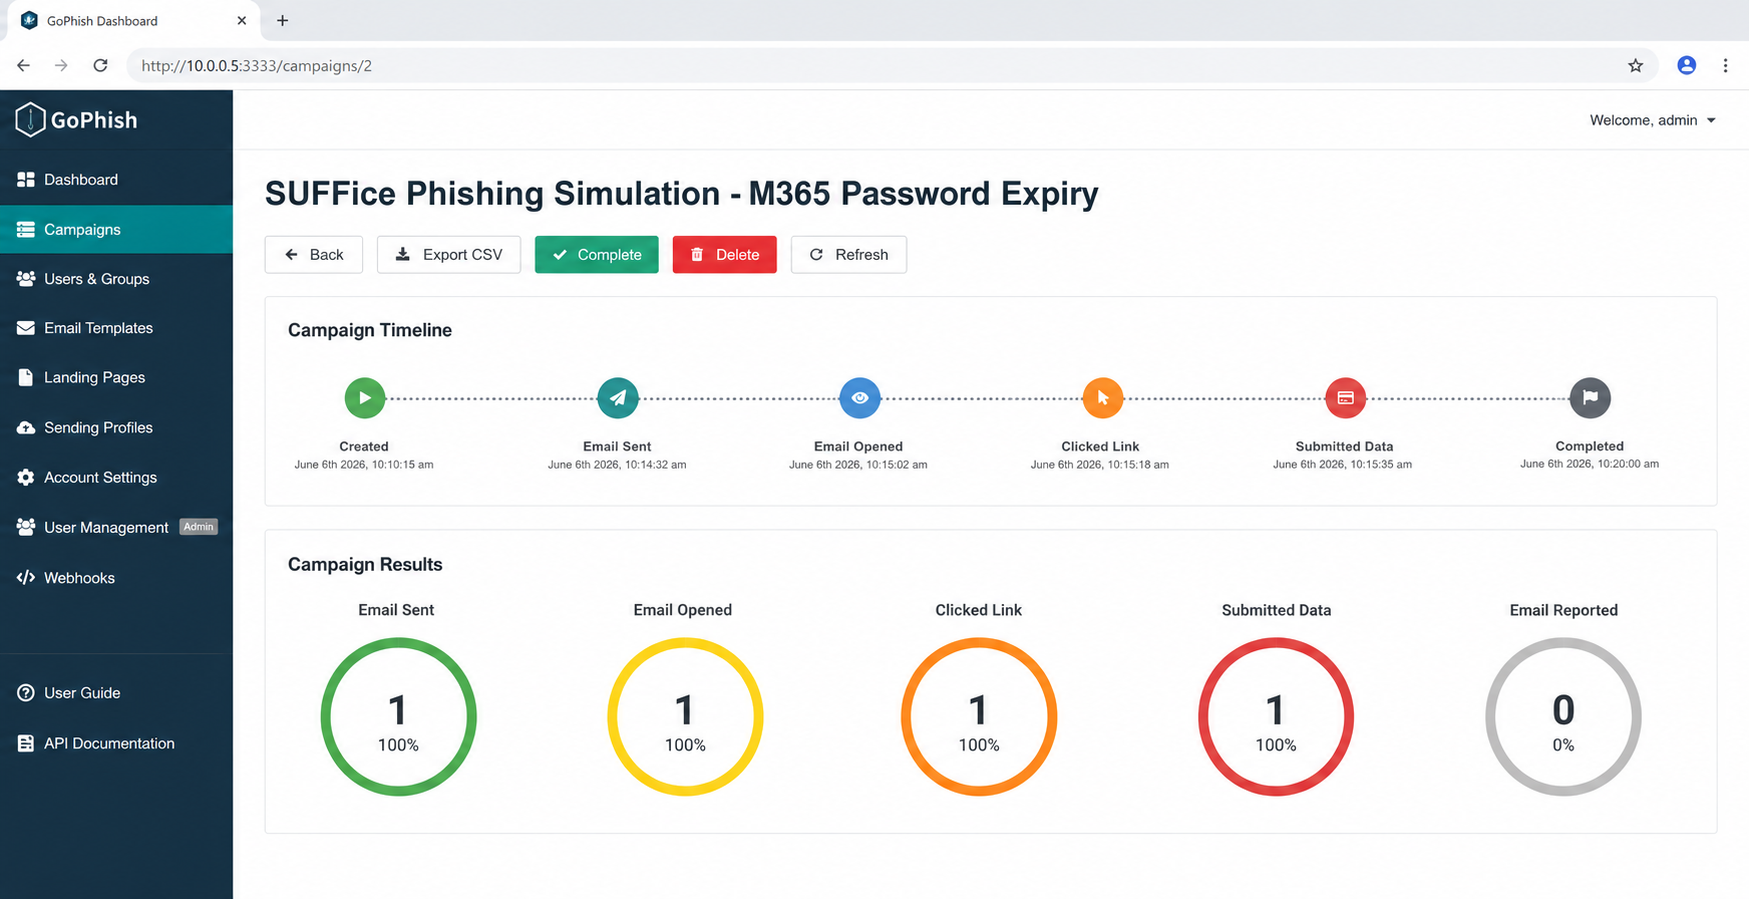Click the timestamp June 6th 2026, 10:15:02 am
Viewport: 1749px width, 899px height.
pos(858,464)
